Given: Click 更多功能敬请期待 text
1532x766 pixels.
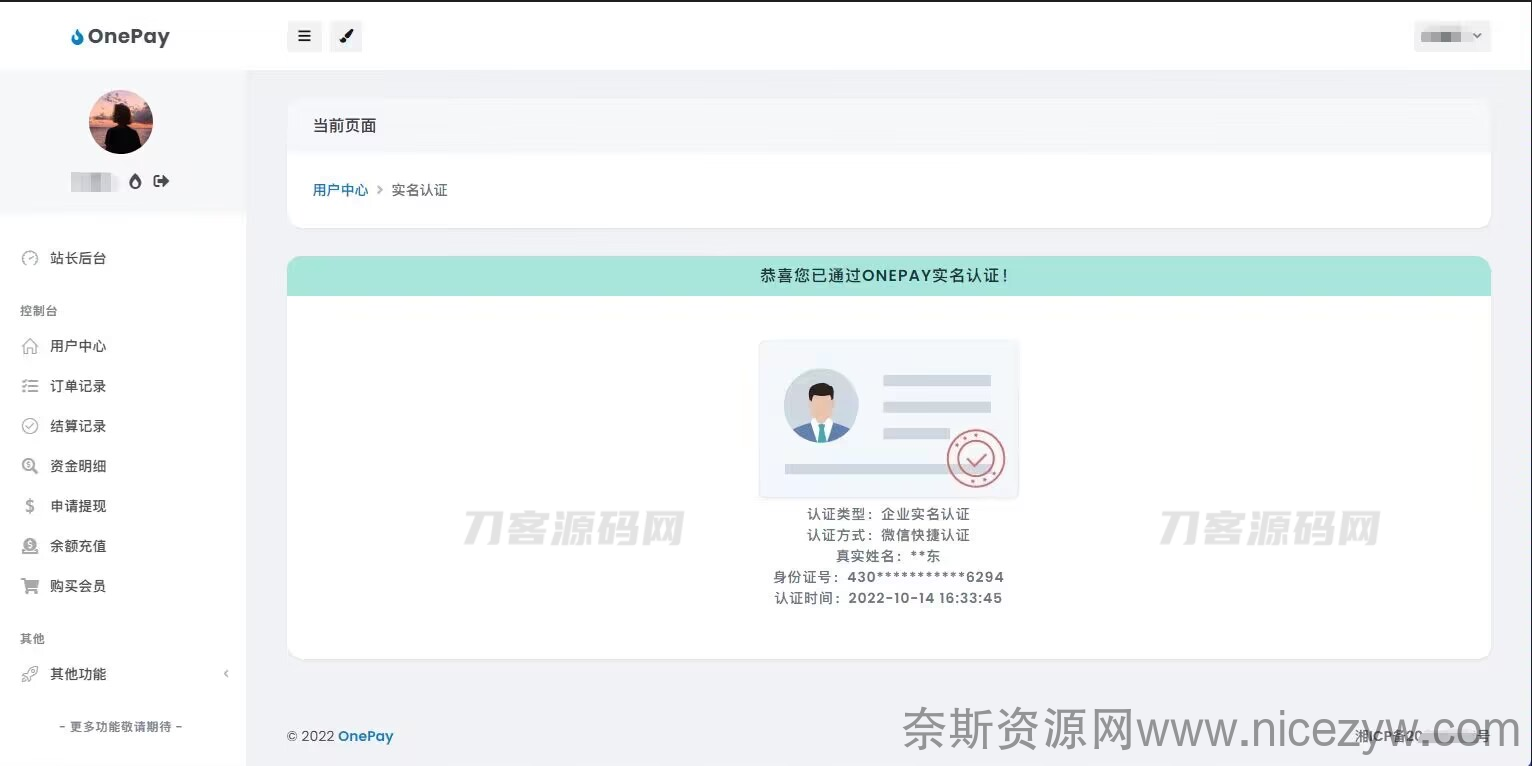Looking at the screenshot, I should pos(120,727).
